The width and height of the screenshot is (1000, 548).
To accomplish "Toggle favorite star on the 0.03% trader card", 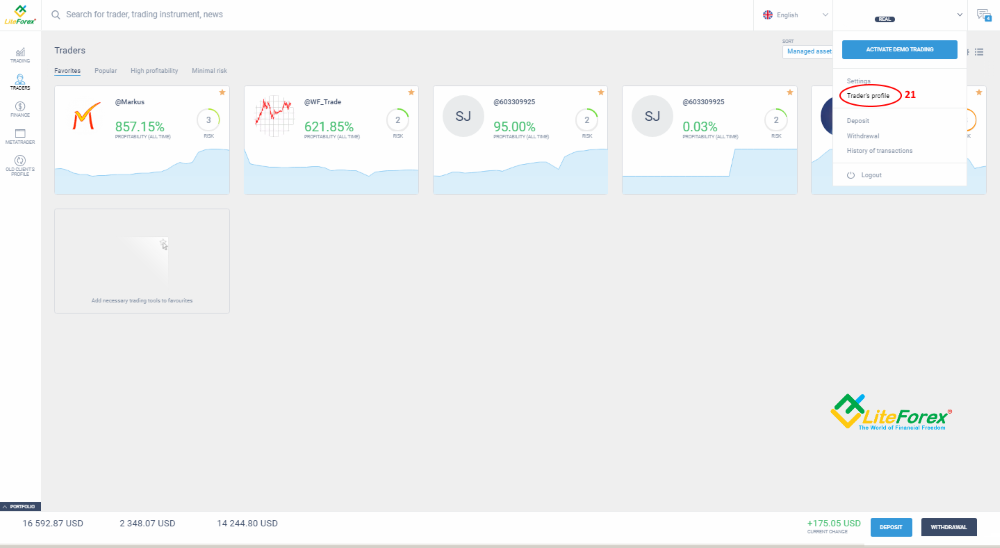I will coord(790,93).
